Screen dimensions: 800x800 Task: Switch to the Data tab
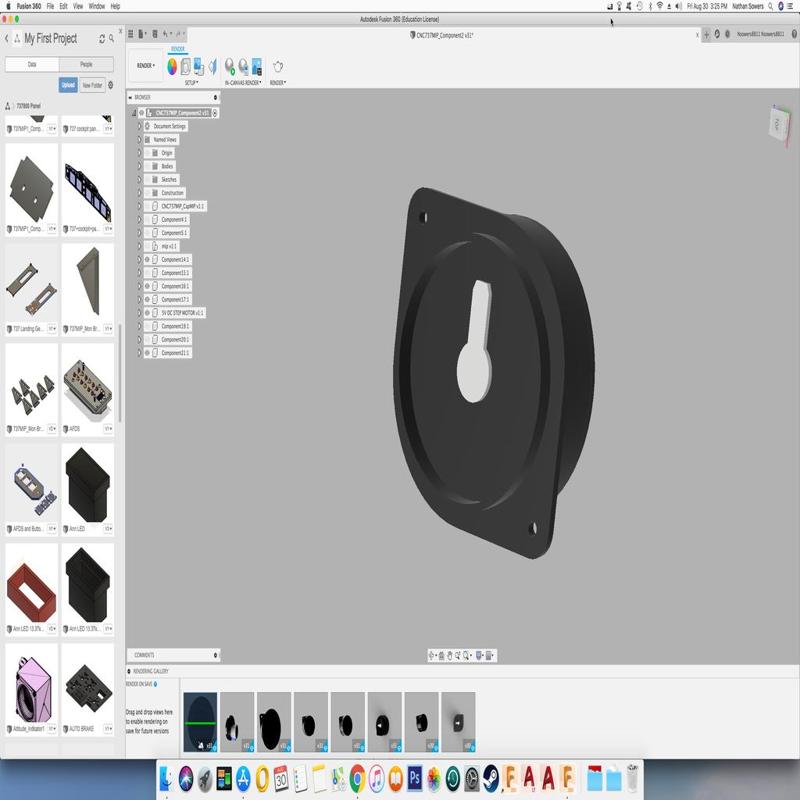[32, 64]
